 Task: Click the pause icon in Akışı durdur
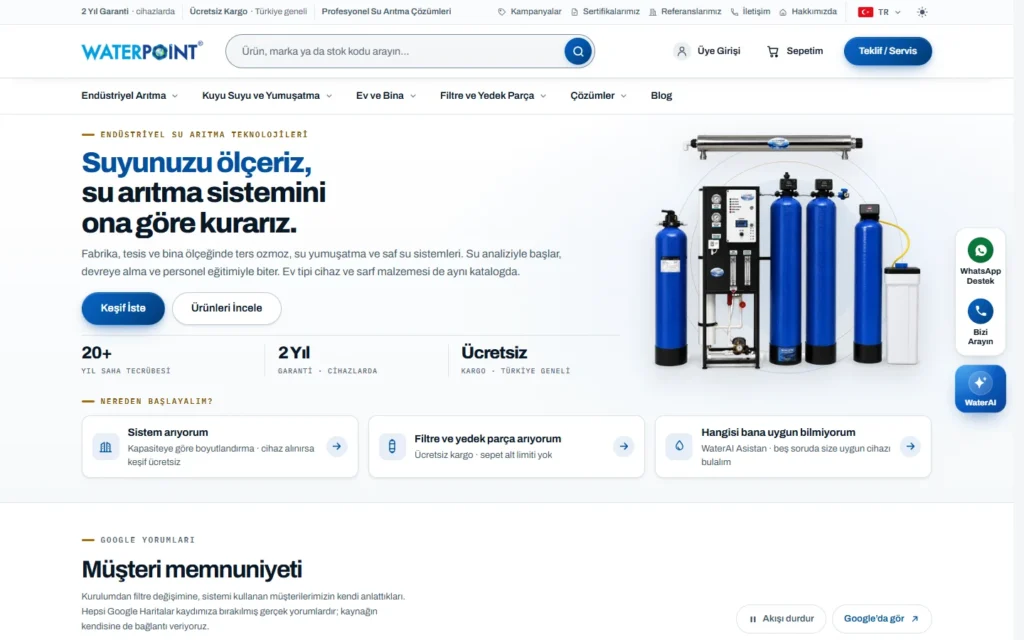coord(752,619)
